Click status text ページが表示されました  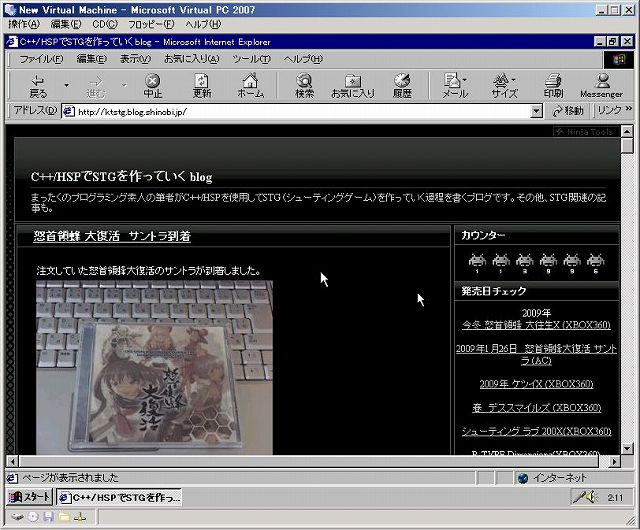click(x=70, y=478)
